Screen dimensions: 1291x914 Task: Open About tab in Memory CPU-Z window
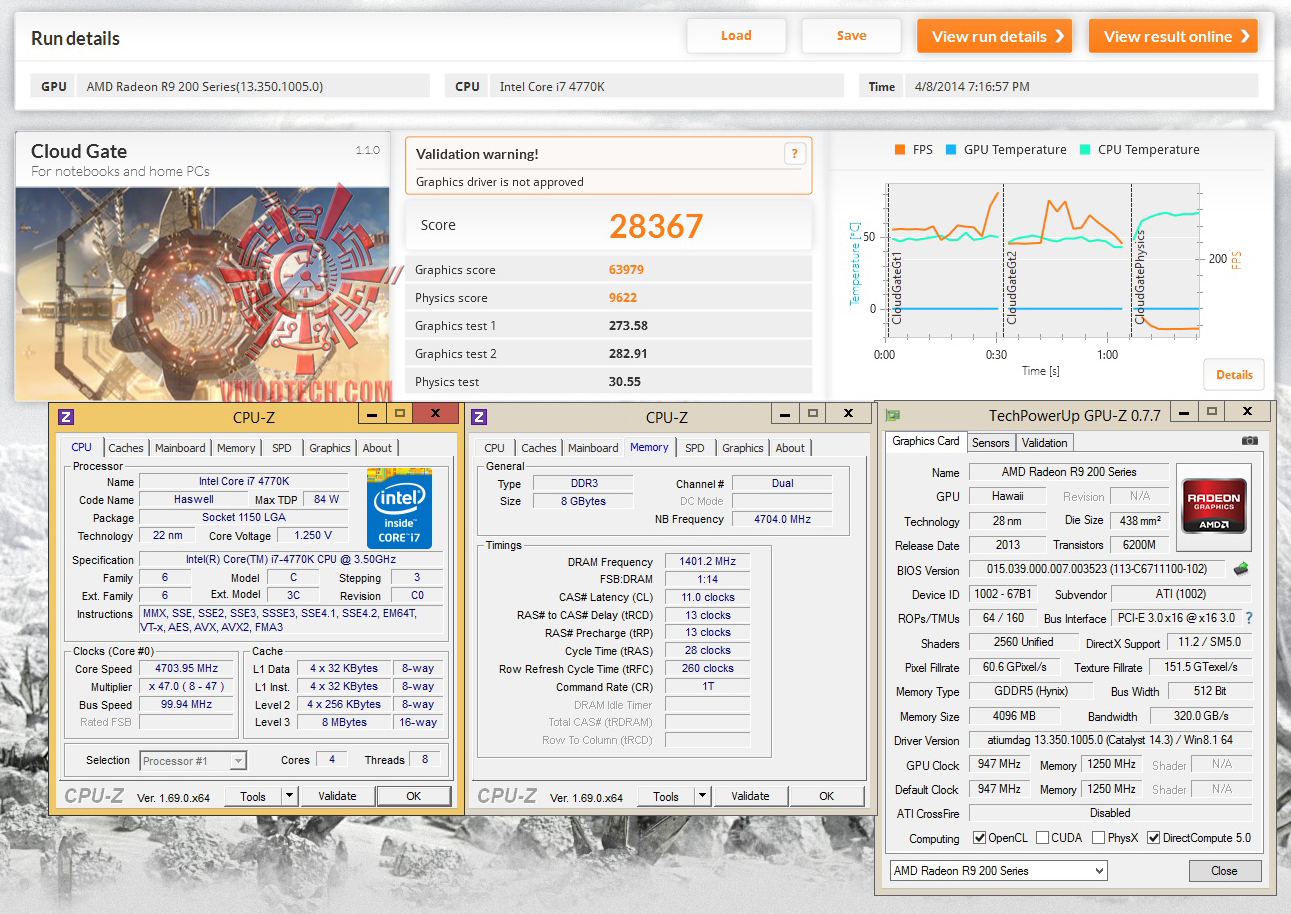coord(790,448)
